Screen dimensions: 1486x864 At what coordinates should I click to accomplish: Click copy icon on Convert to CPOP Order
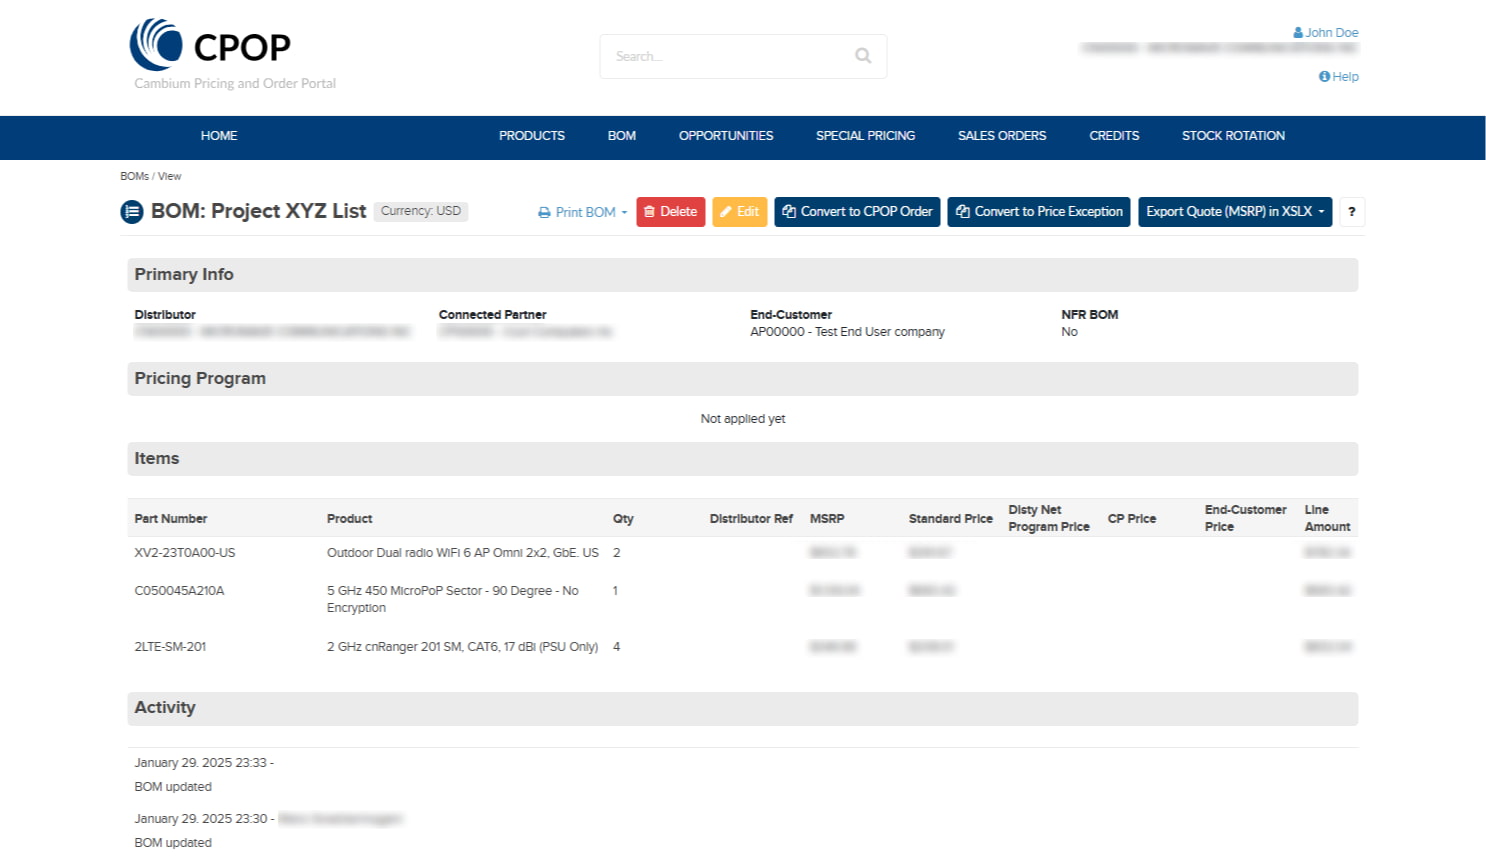[789, 212]
